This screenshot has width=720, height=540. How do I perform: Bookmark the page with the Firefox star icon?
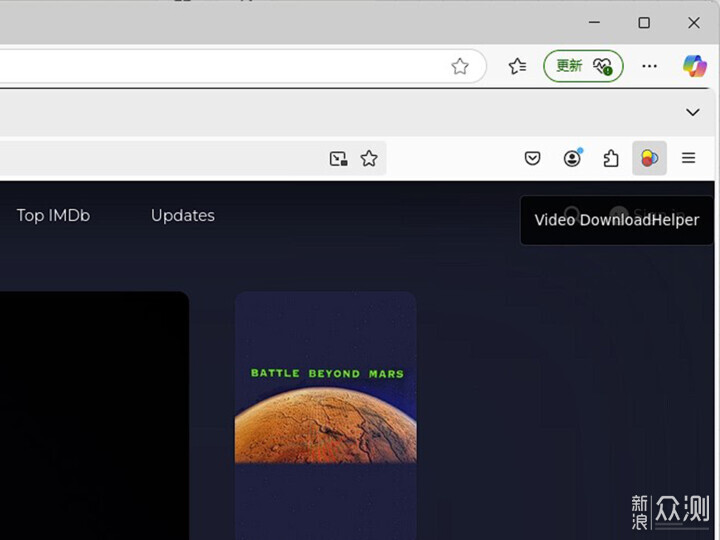click(369, 158)
